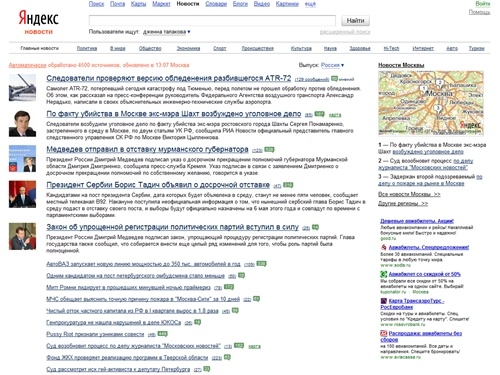Open comments bubble for МЧС Москва-Сити headline
Viewport: 500px width, 375px height.
tap(256, 299)
